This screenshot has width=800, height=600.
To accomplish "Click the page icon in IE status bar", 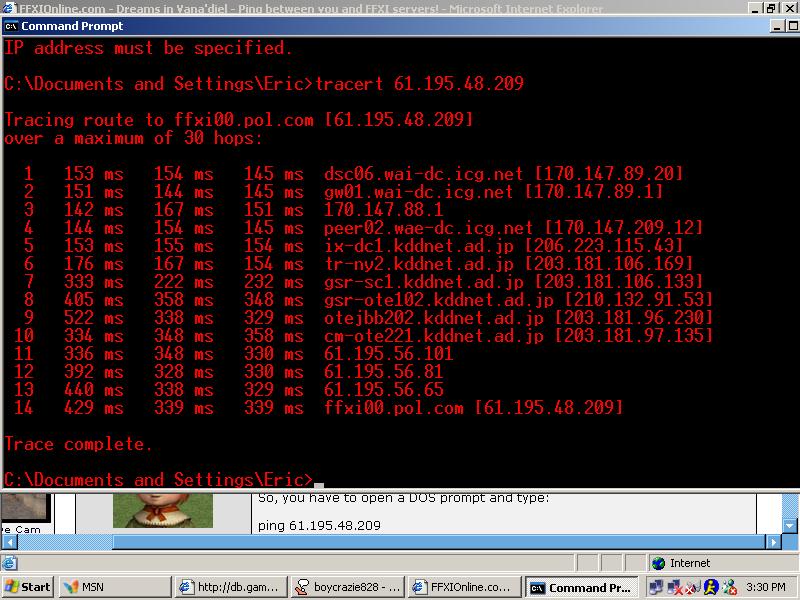I will tap(10, 563).
